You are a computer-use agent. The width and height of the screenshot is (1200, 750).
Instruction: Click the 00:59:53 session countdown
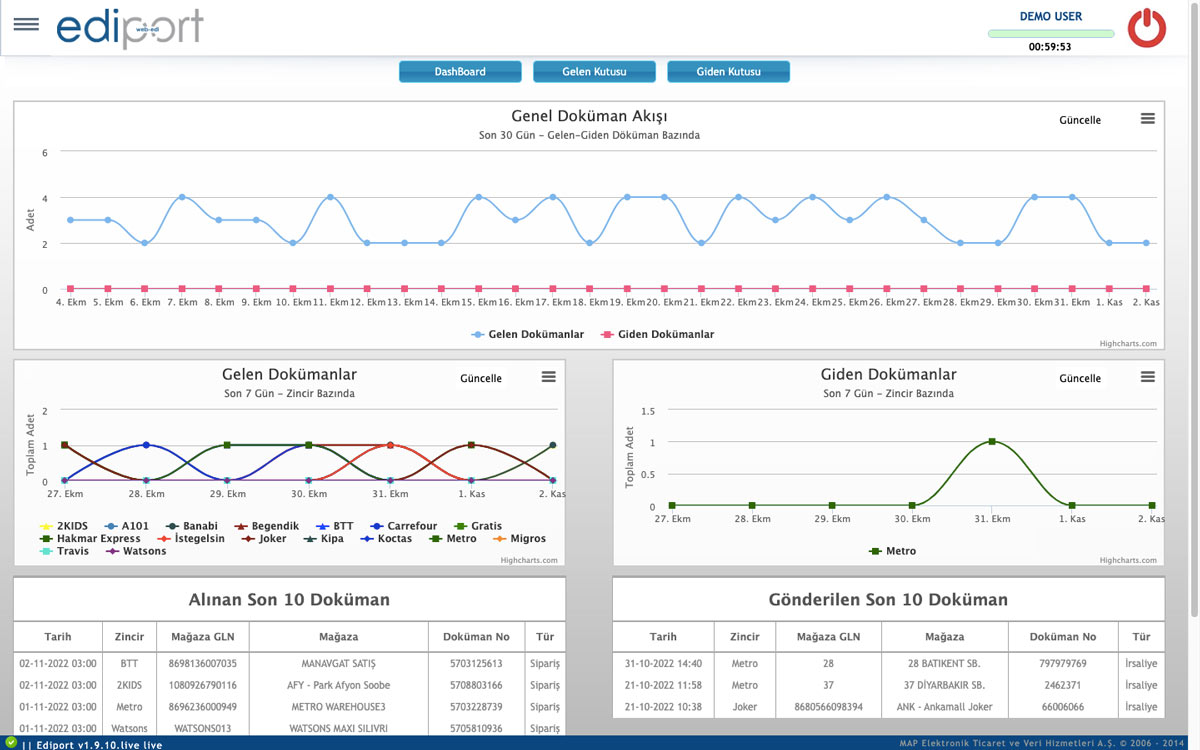[x=1050, y=47]
